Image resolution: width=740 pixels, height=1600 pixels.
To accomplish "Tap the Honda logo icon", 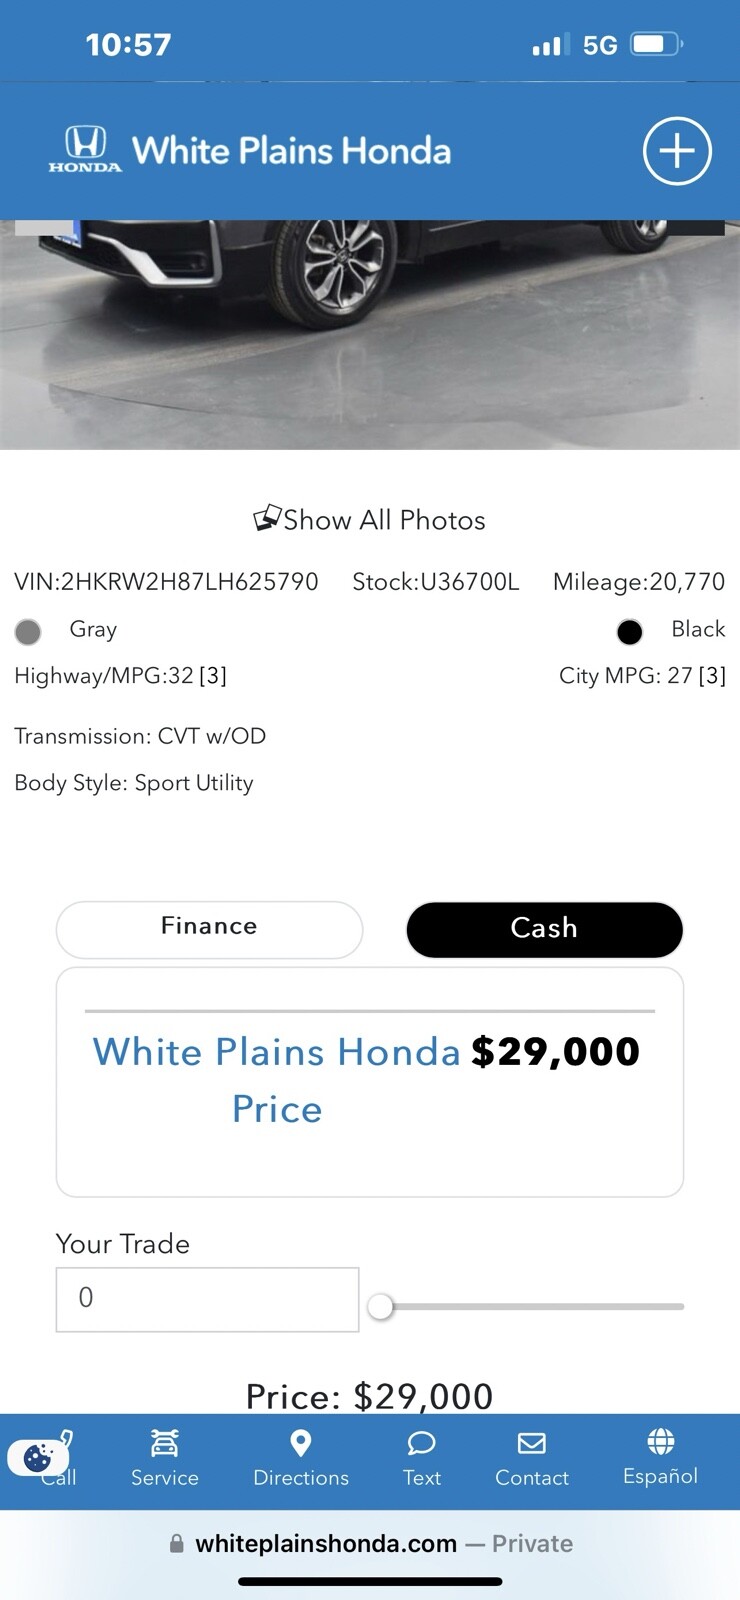I will pyautogui.click(x=85, y=150).
